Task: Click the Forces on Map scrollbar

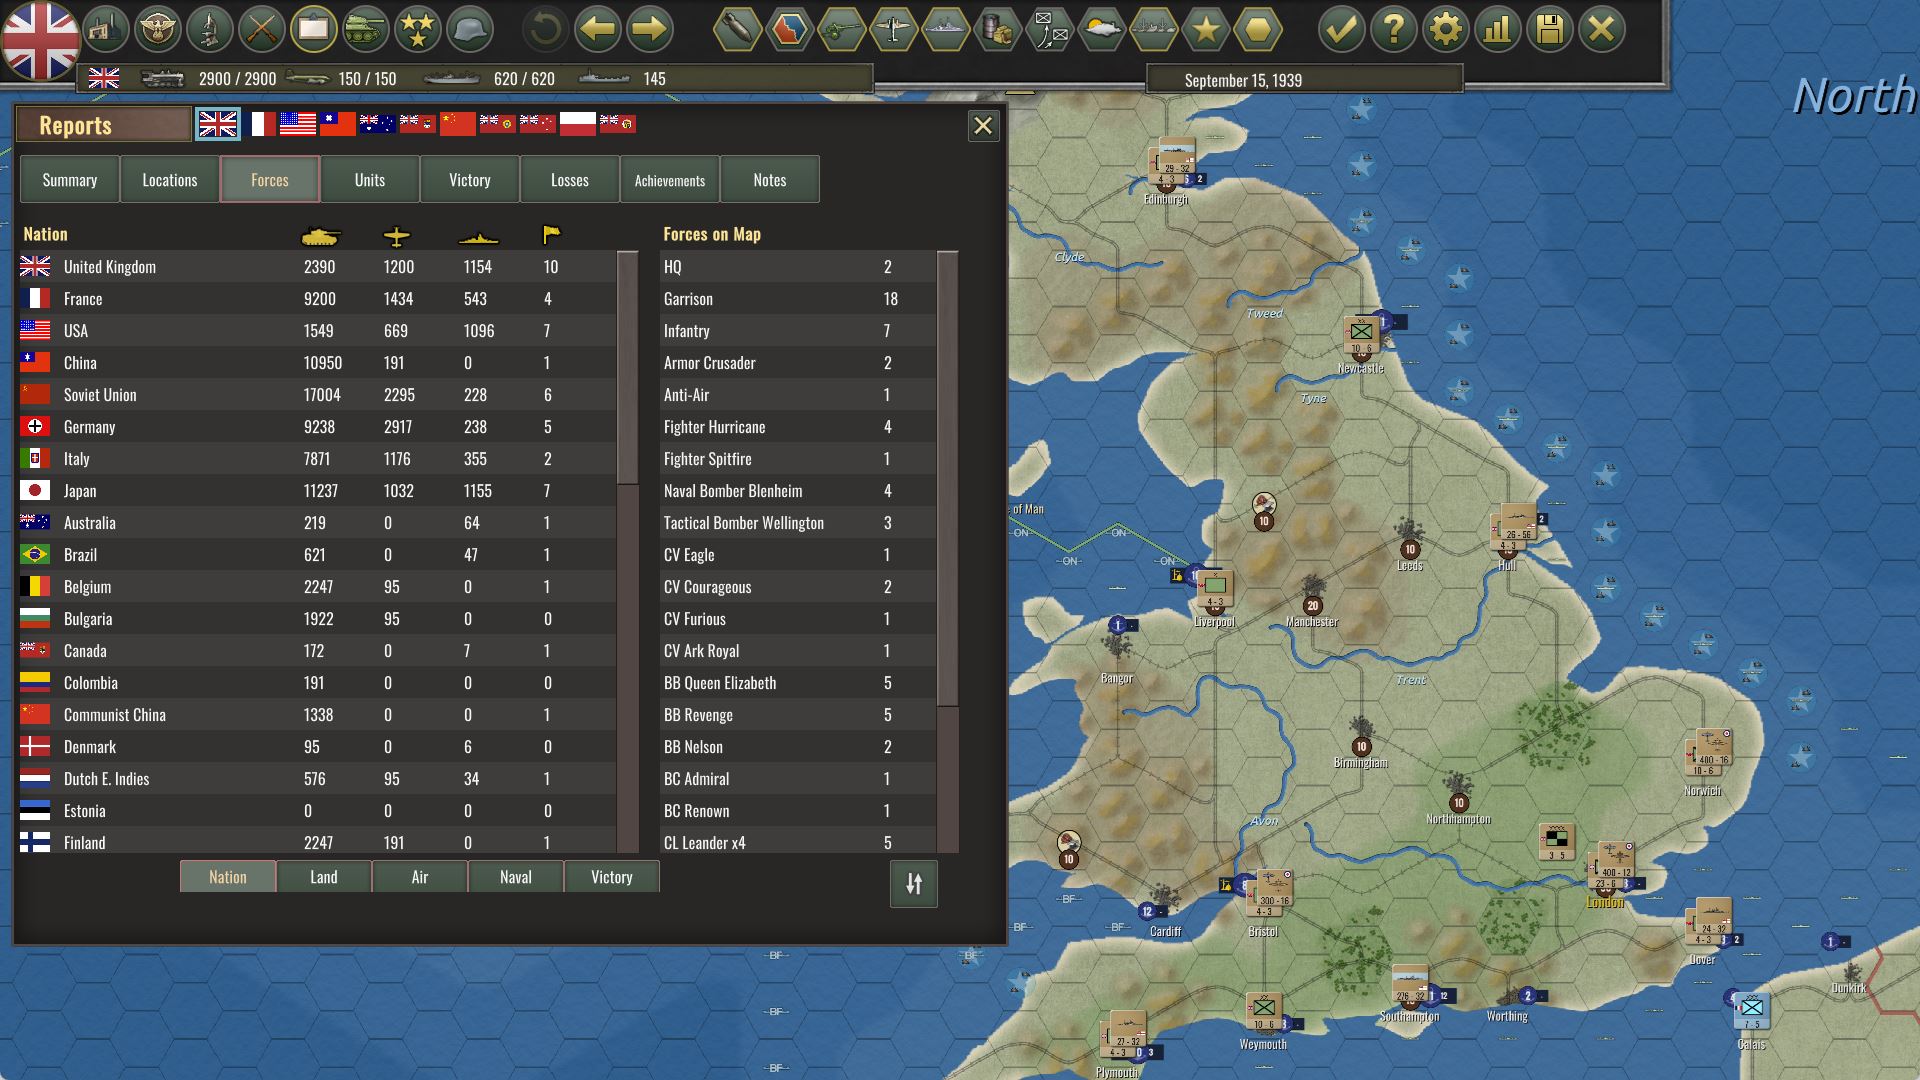Action: [x=947, y=480]
